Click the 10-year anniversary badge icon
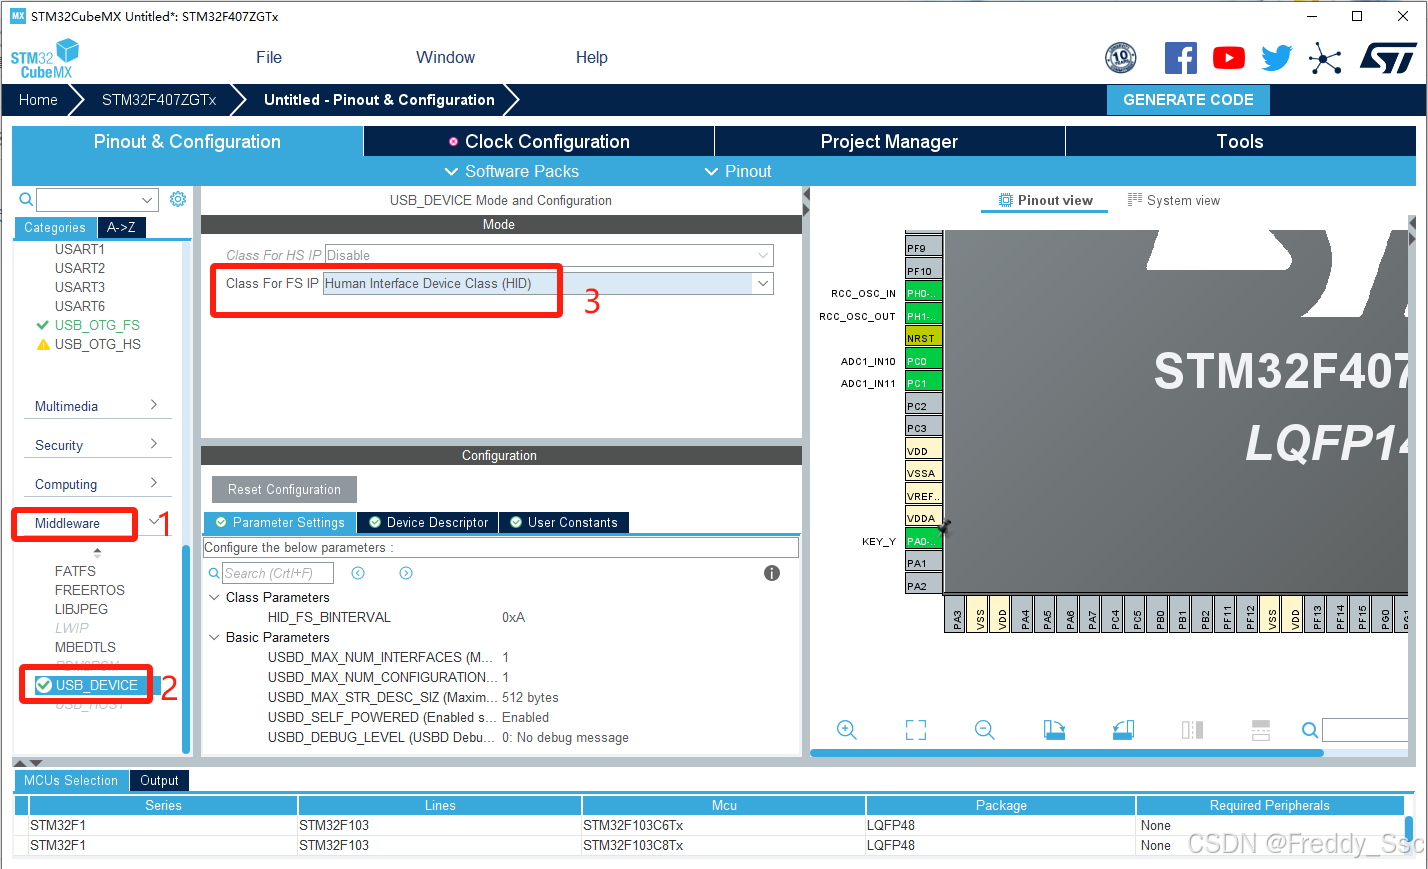 coord(1121,58)
